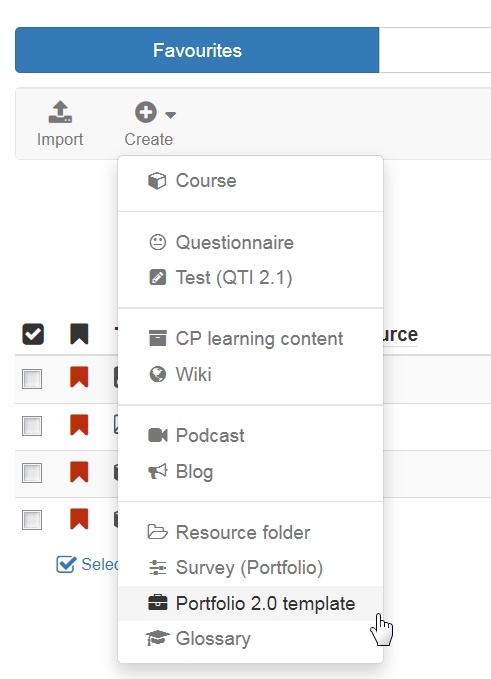
Task: Click the Podcast video camera icon
Action: [x=158, y=435]
